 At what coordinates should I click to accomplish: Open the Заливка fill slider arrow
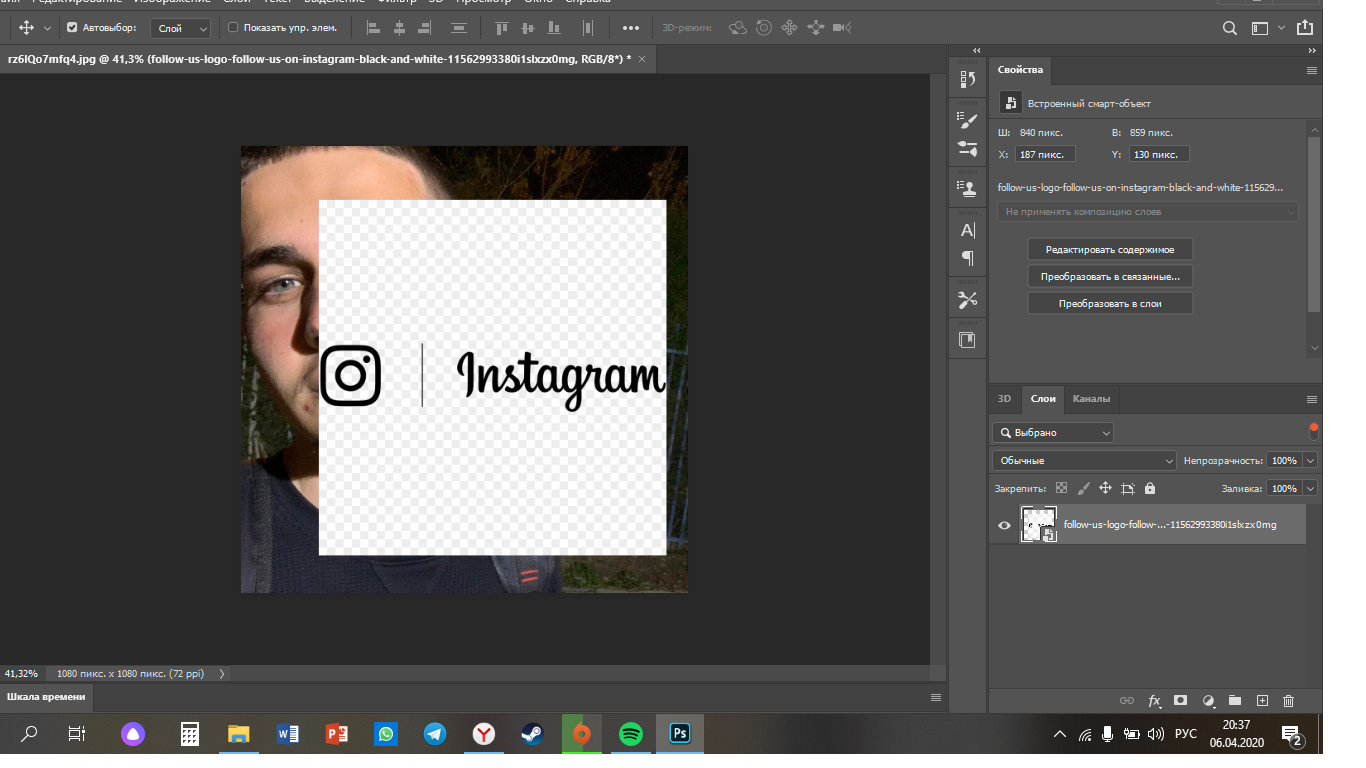pos(1310,489)
